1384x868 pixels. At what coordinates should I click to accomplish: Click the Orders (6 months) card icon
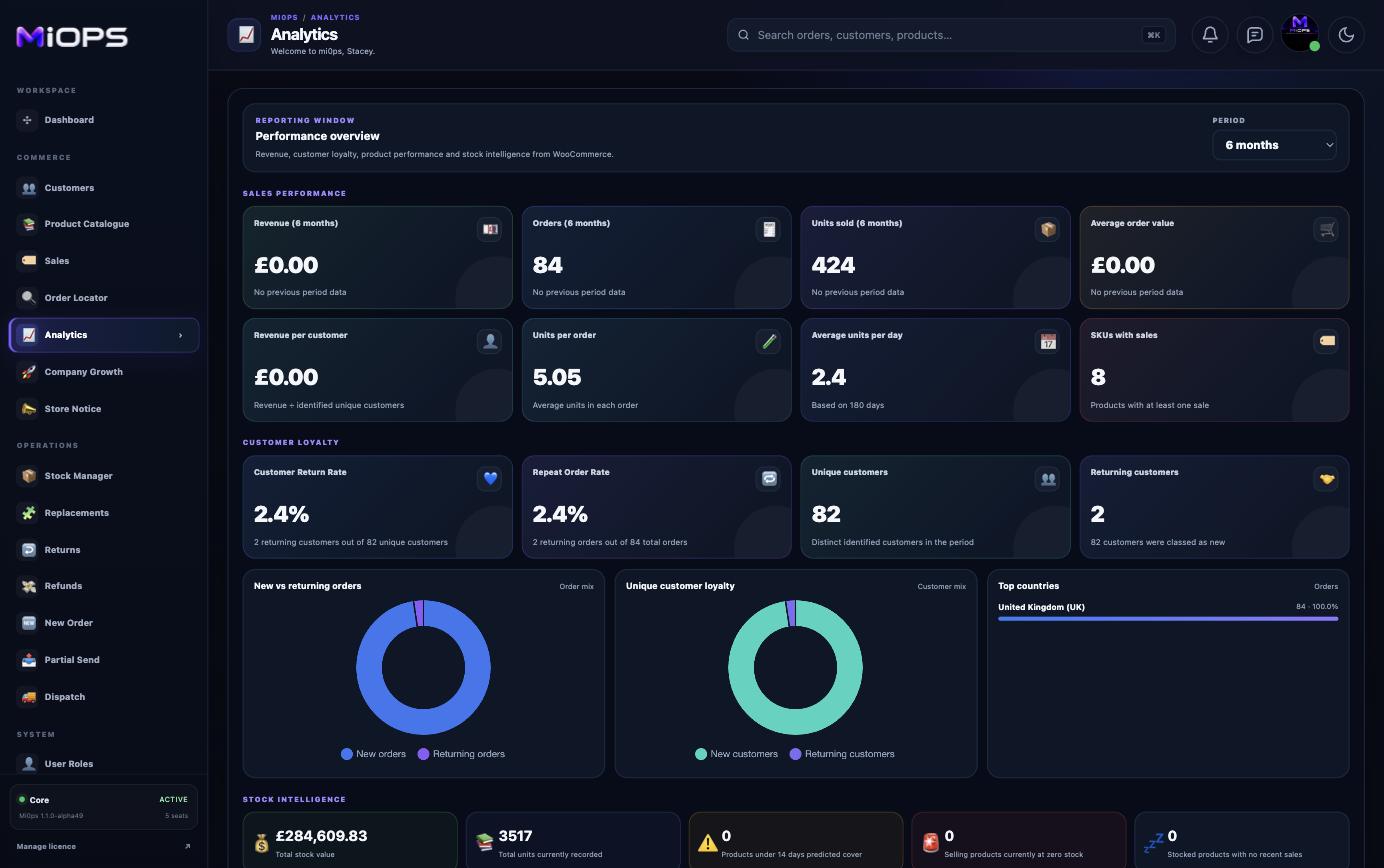[x=769, y=229]
